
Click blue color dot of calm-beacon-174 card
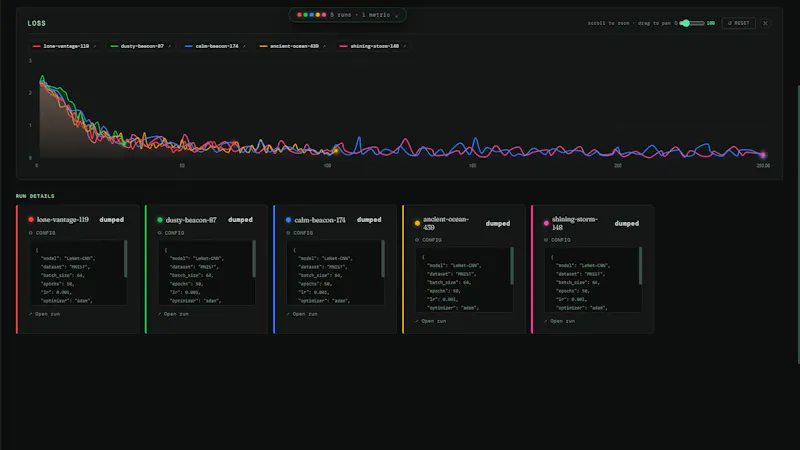tap(288, 220)
